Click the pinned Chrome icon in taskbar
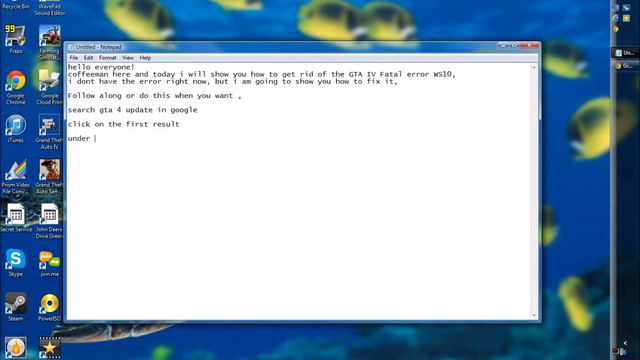 tap(616, 29)
